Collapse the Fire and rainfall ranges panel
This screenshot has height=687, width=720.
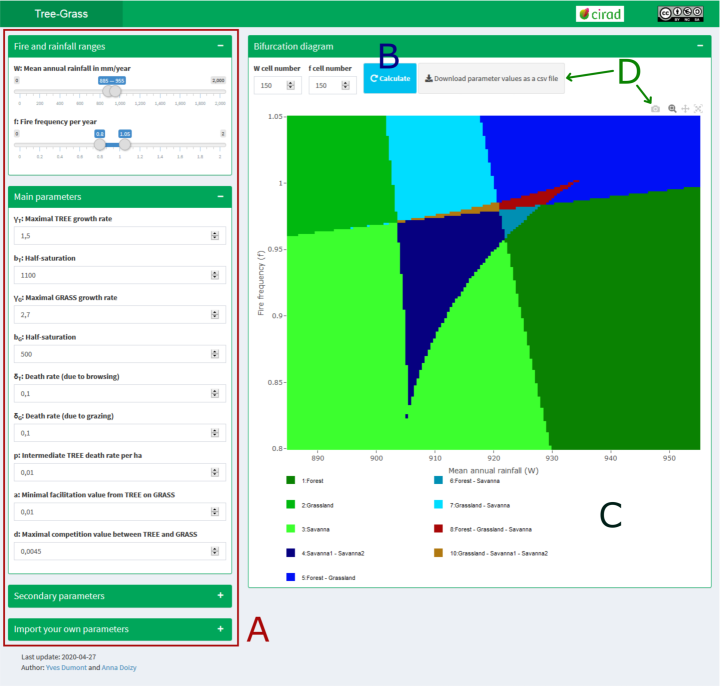click(x=220, y=46)
